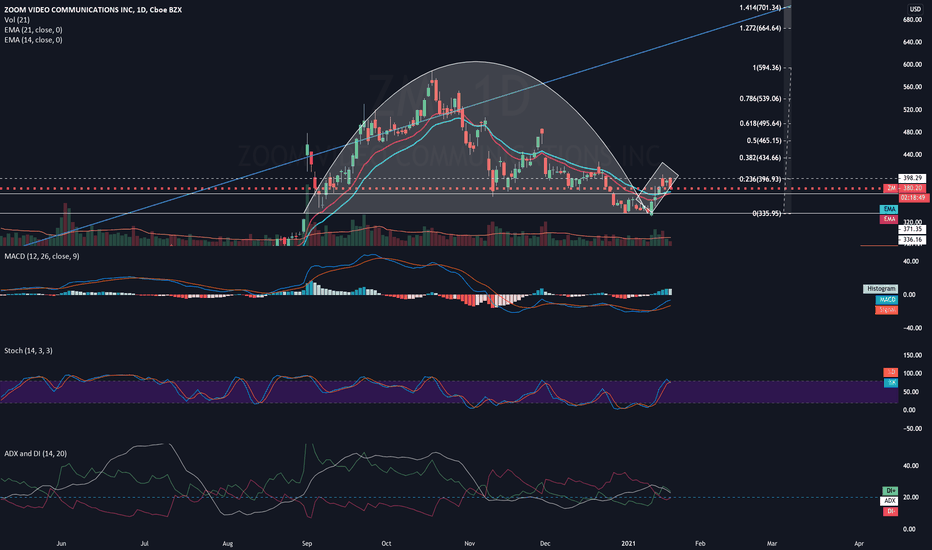Click the 600.00 price scale value
932x550 pixels.
[912, 65]
